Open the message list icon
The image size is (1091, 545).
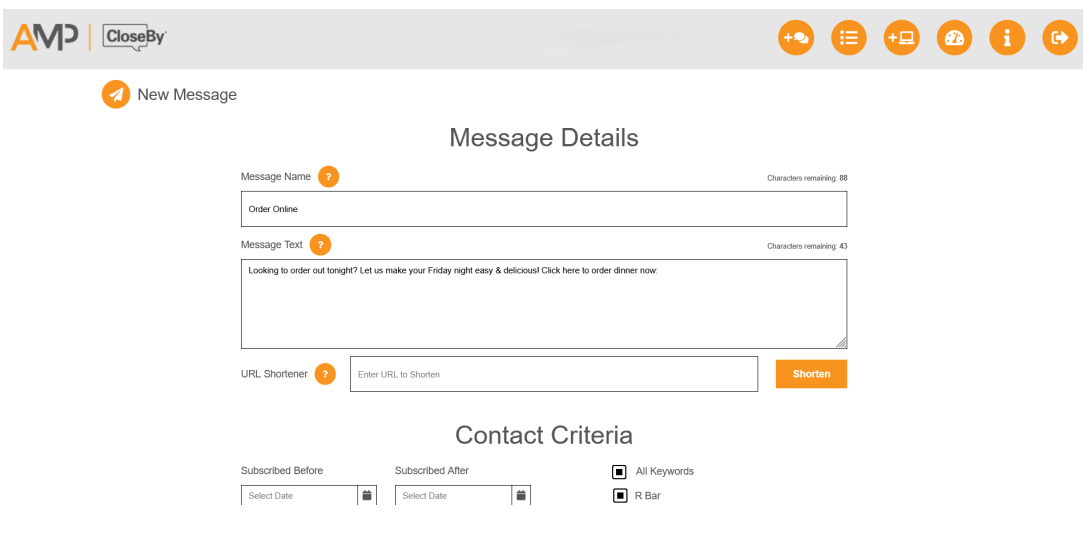pos(849,38)
